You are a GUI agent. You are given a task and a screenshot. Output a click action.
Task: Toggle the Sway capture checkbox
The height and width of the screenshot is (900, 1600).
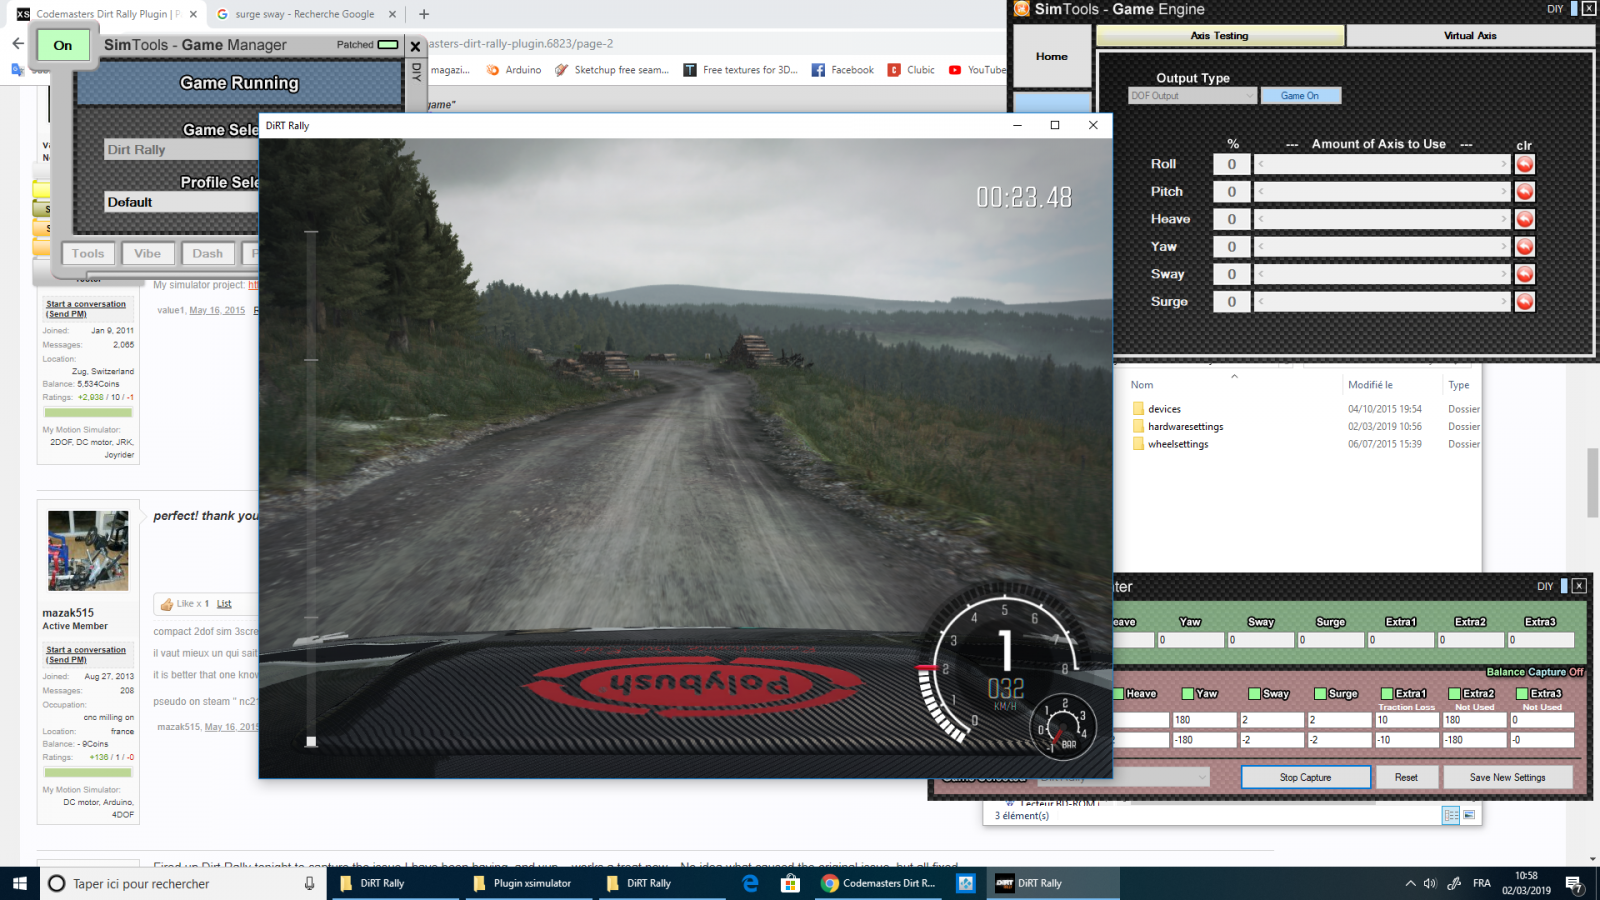coord(1254,693)
